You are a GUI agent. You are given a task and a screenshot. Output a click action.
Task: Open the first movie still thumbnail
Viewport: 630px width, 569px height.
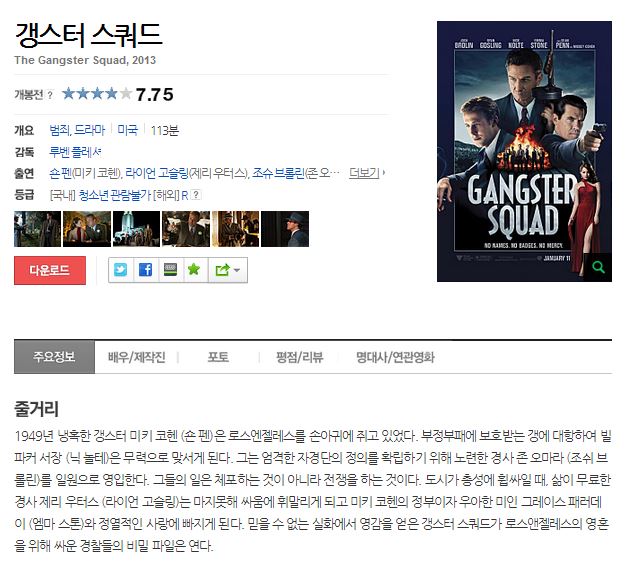click(x=37, y=229)
